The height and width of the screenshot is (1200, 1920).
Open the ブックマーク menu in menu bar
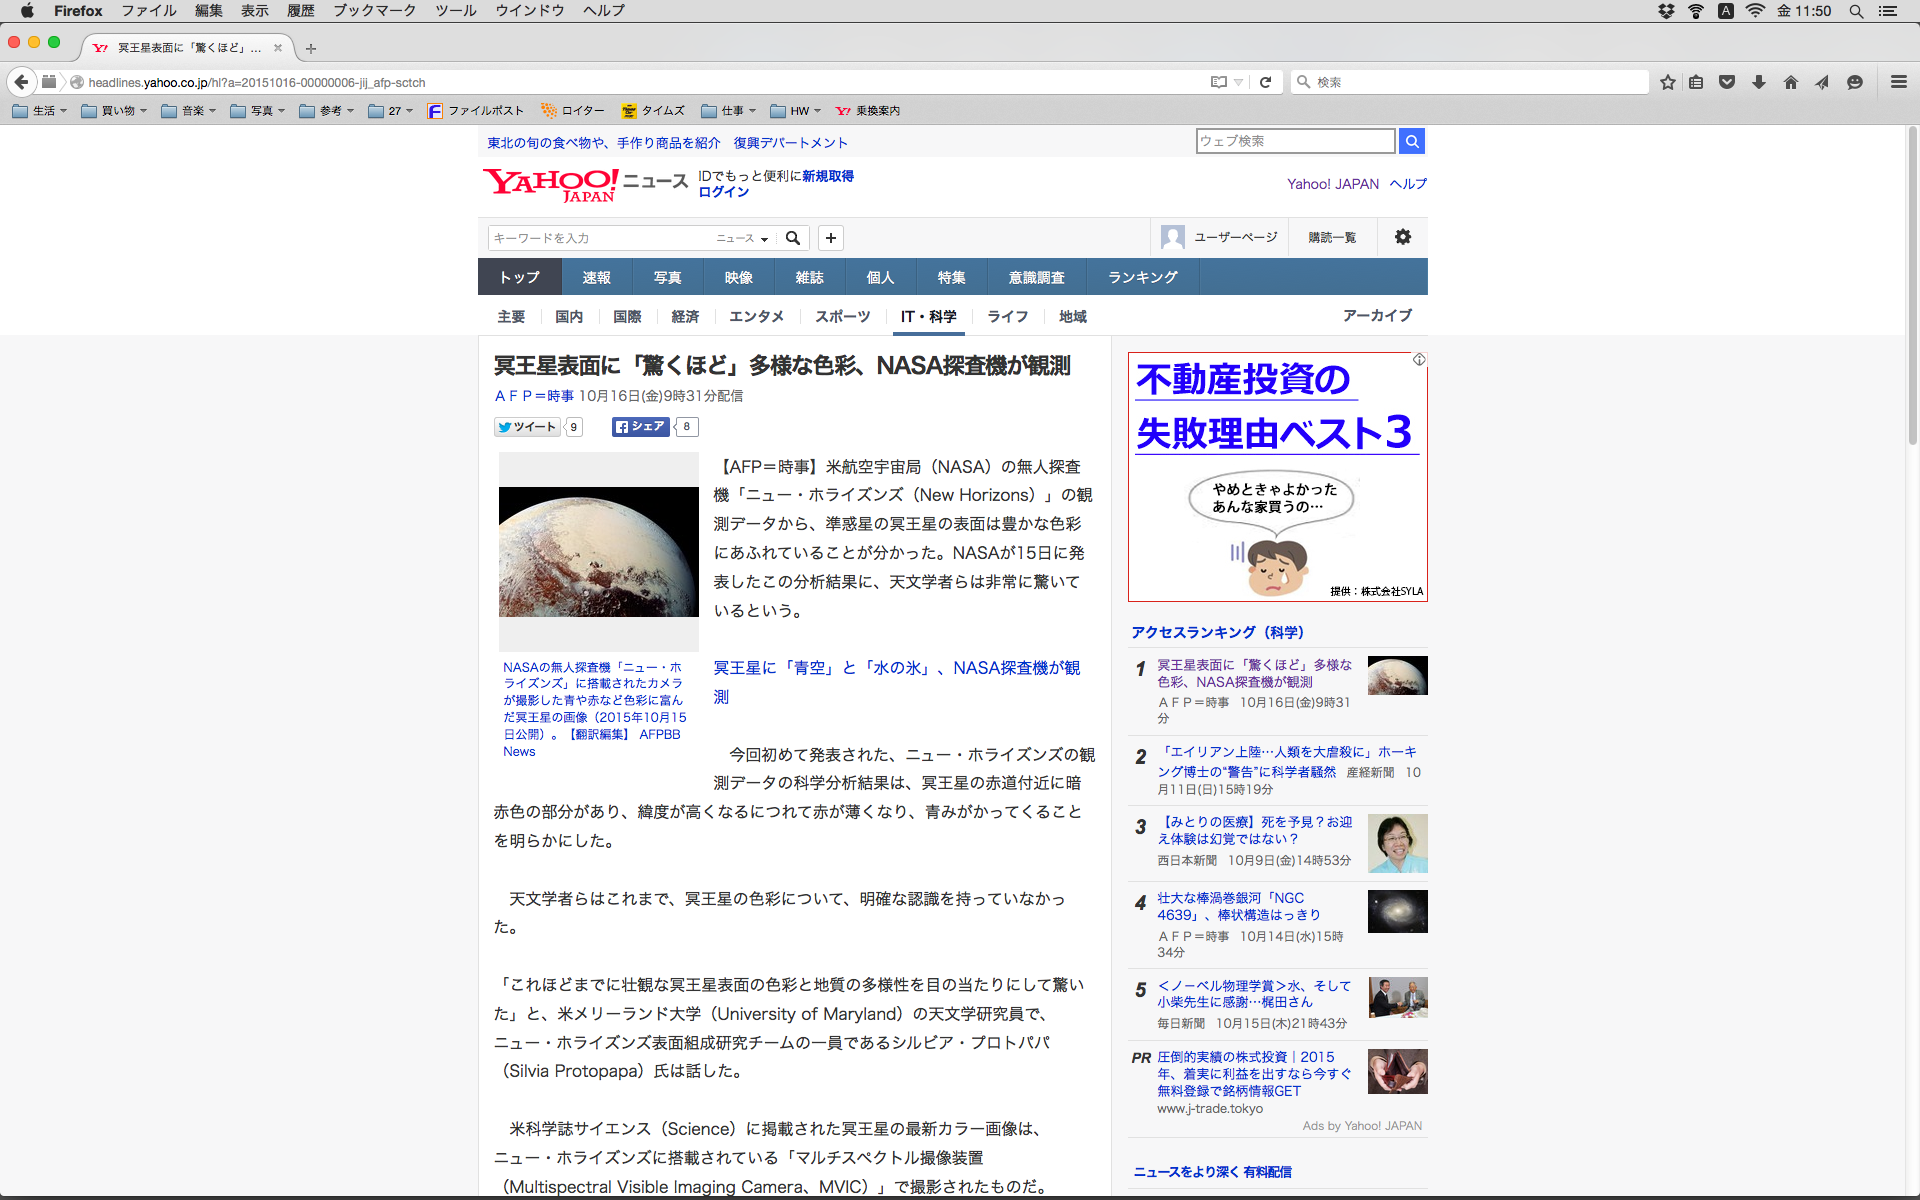(374, 11)
